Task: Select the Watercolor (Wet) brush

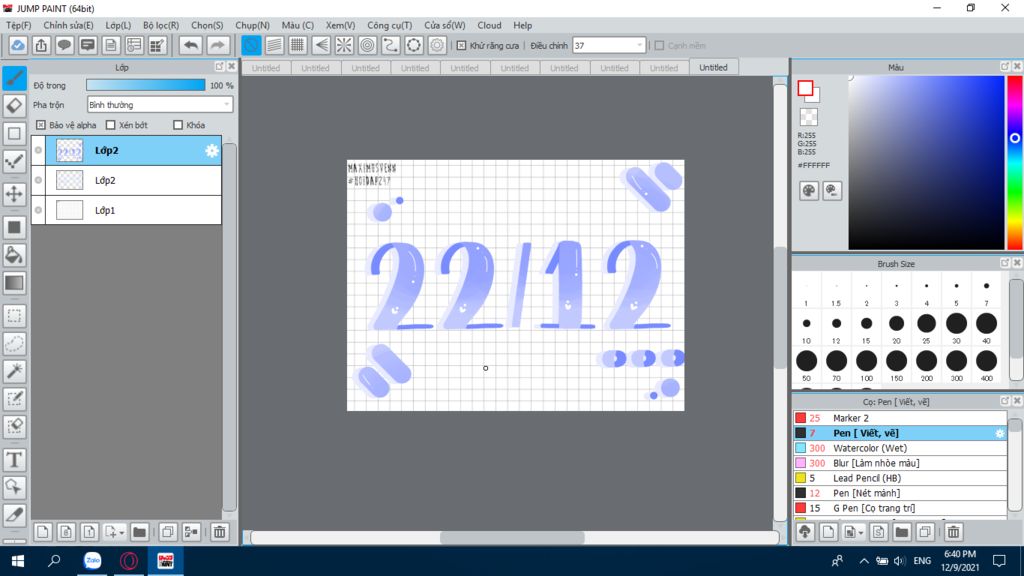Action: point(900,448)
